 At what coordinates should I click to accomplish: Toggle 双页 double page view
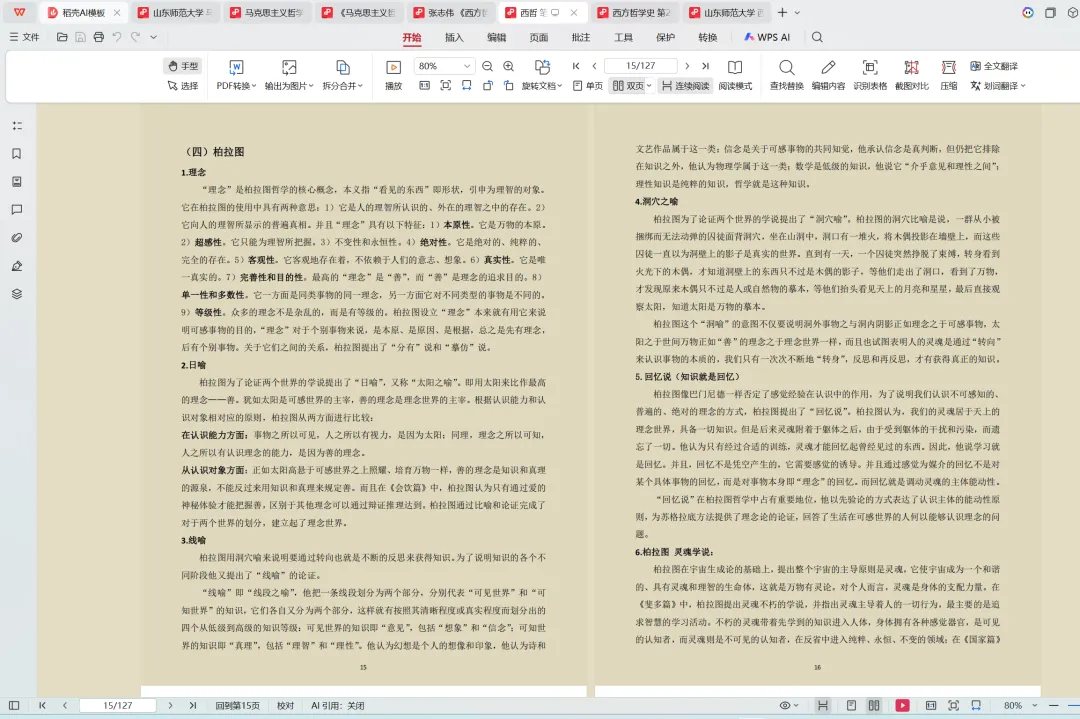click(x=627, y=86)
